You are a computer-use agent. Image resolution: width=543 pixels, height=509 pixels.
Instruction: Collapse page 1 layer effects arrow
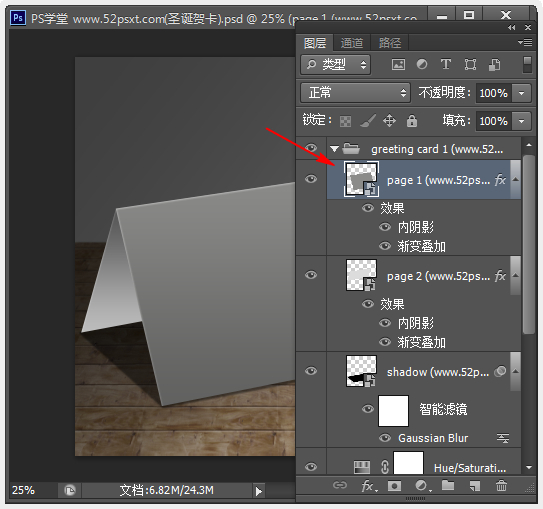[x=515, y=179]
